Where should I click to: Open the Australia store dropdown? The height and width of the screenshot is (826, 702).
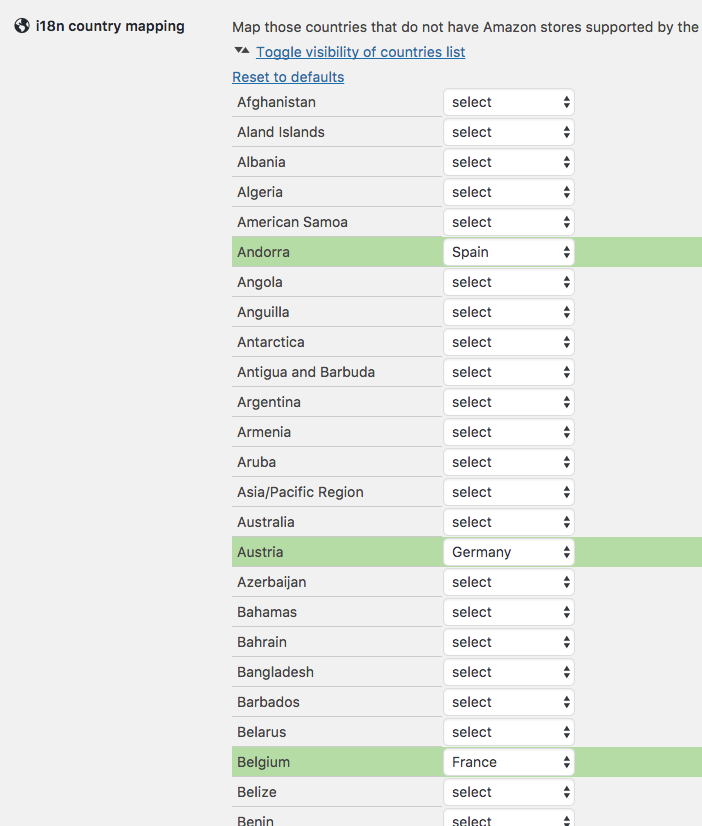pos(509,522)
